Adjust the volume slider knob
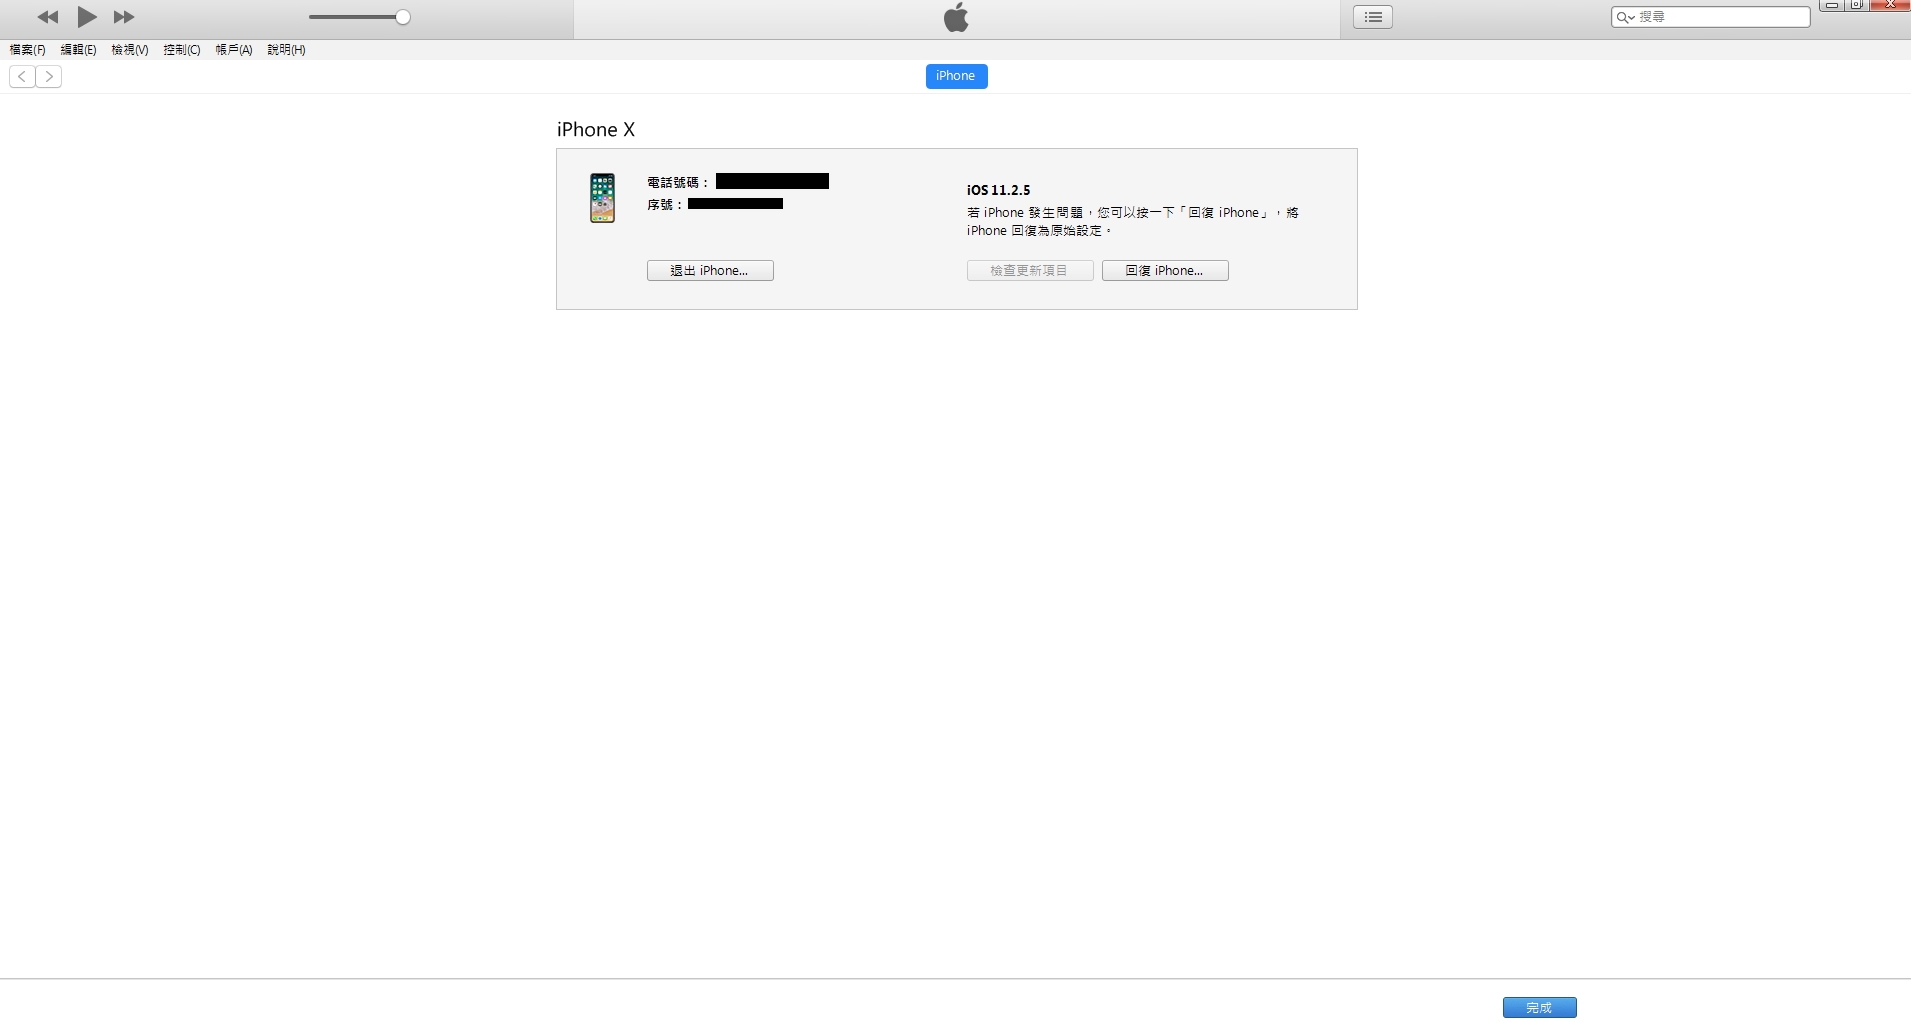The height and width of the screenshot is (1026, 1911). point(403,17)
